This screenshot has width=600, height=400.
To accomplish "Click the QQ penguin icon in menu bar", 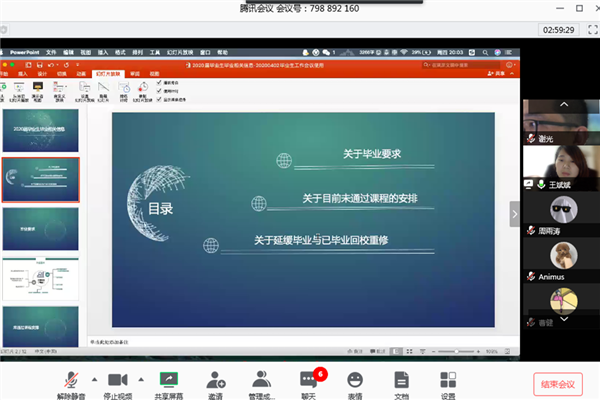I will pos(305,52).
